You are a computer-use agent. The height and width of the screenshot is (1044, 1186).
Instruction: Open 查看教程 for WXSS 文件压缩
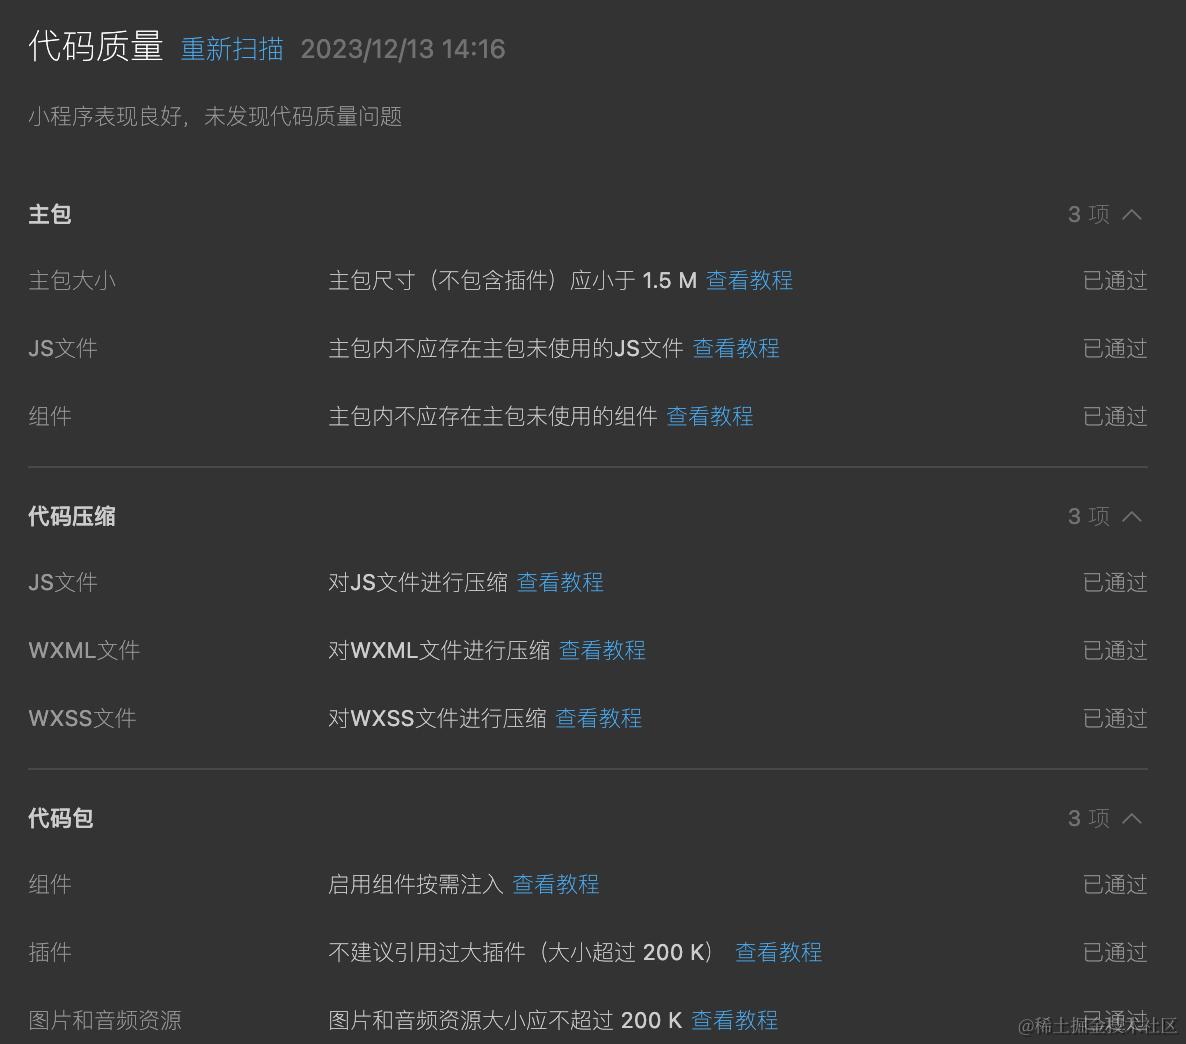pyautogui.click(x=598, y=718)
